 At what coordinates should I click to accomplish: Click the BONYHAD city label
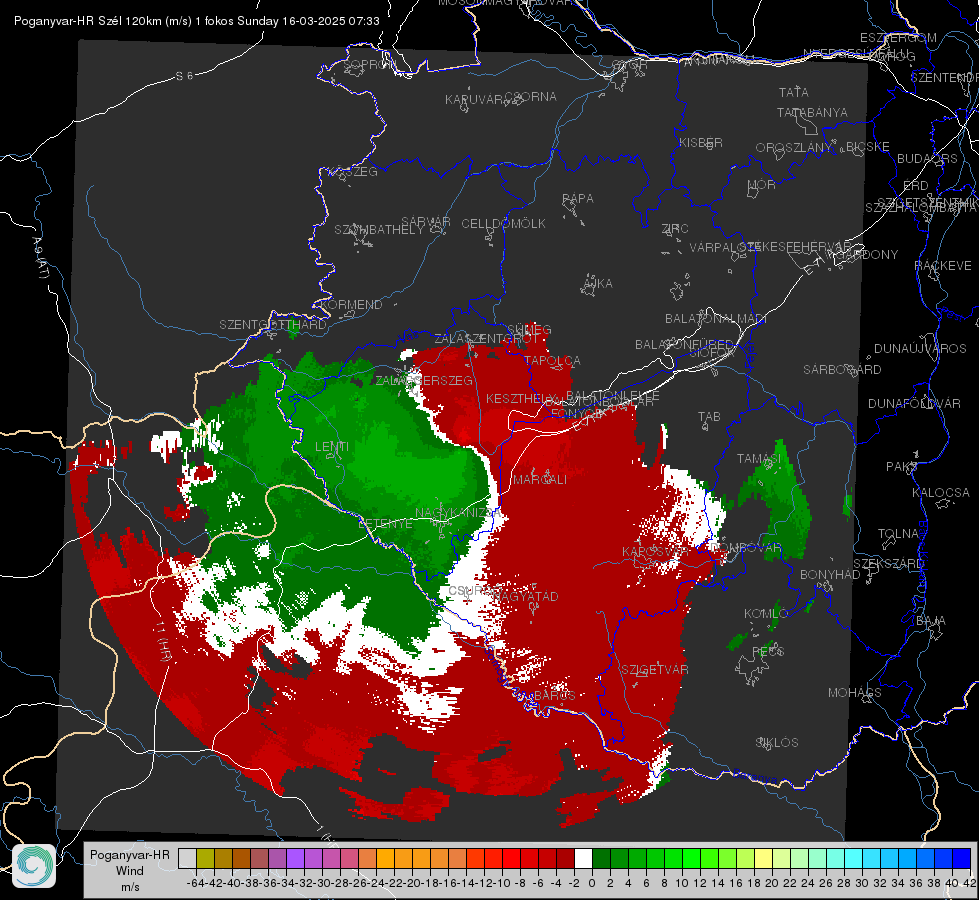click(x=830, y=575)
